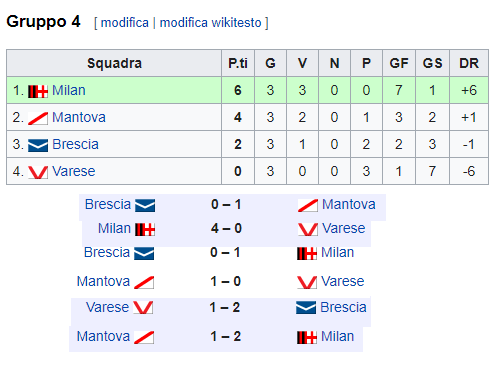Open Milan team link in standings table
This screenshot has height=374, width=499.
[69, 90]
